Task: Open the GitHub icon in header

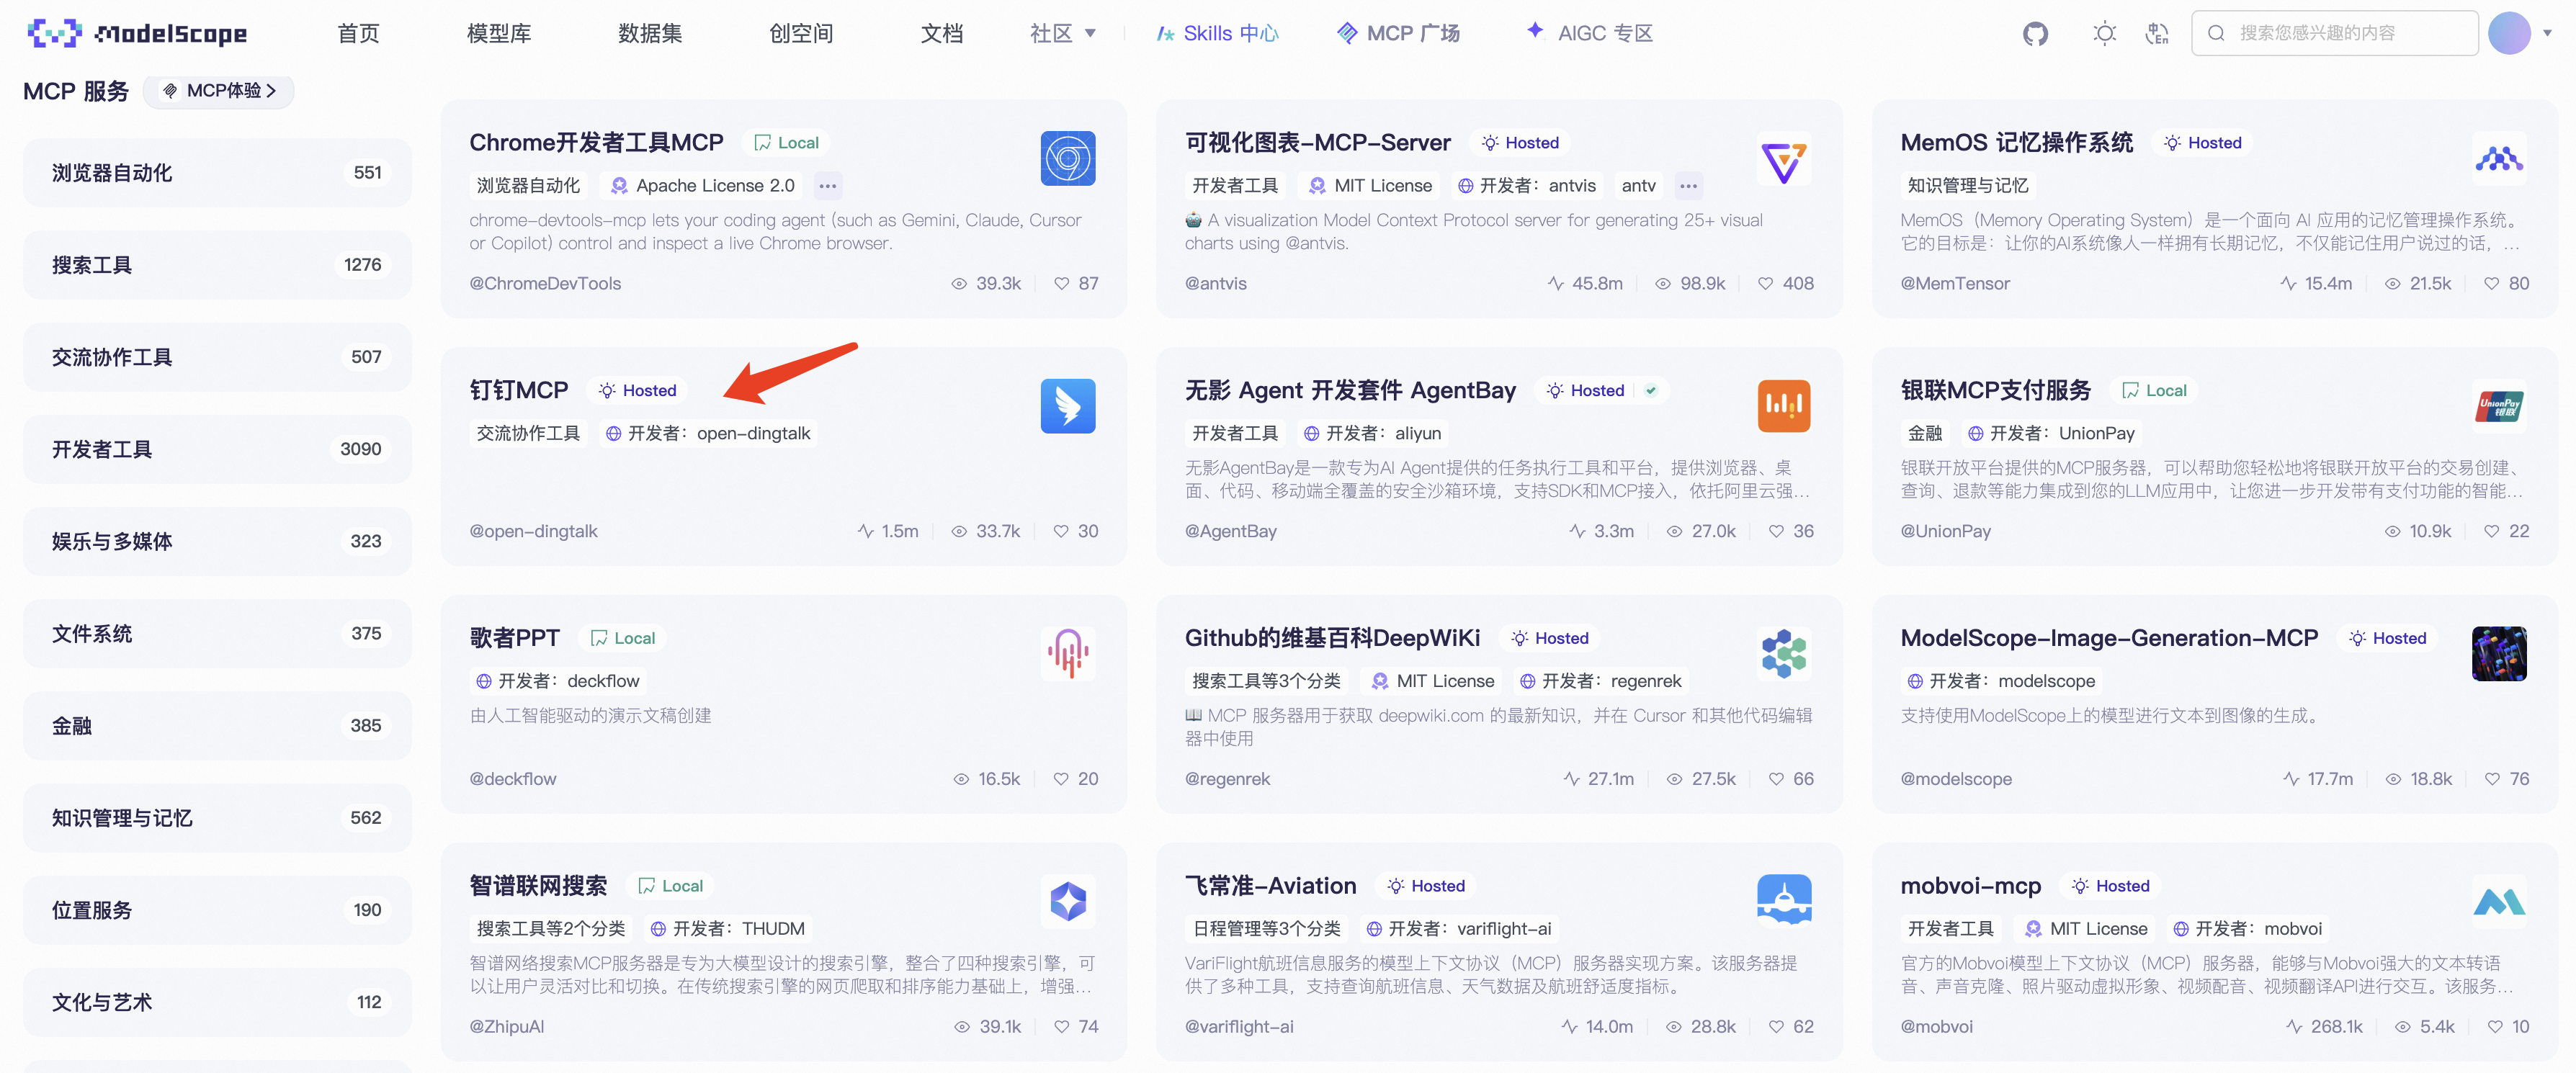Action: (2035, 34)
